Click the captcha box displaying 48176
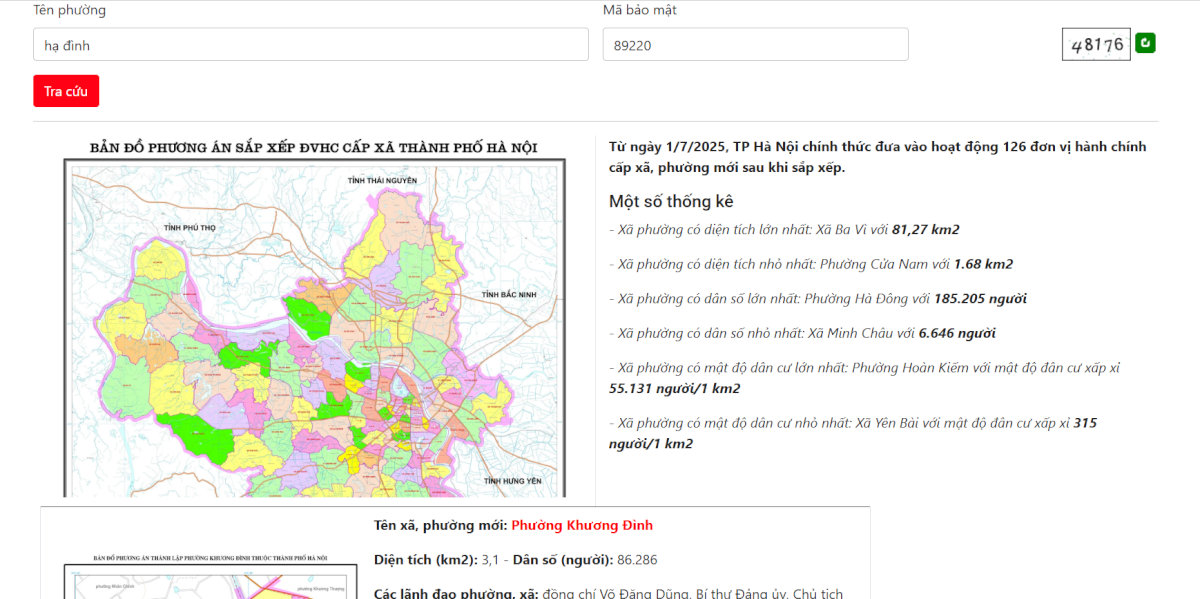The image size is (1200, 599). coord(1096,43)
